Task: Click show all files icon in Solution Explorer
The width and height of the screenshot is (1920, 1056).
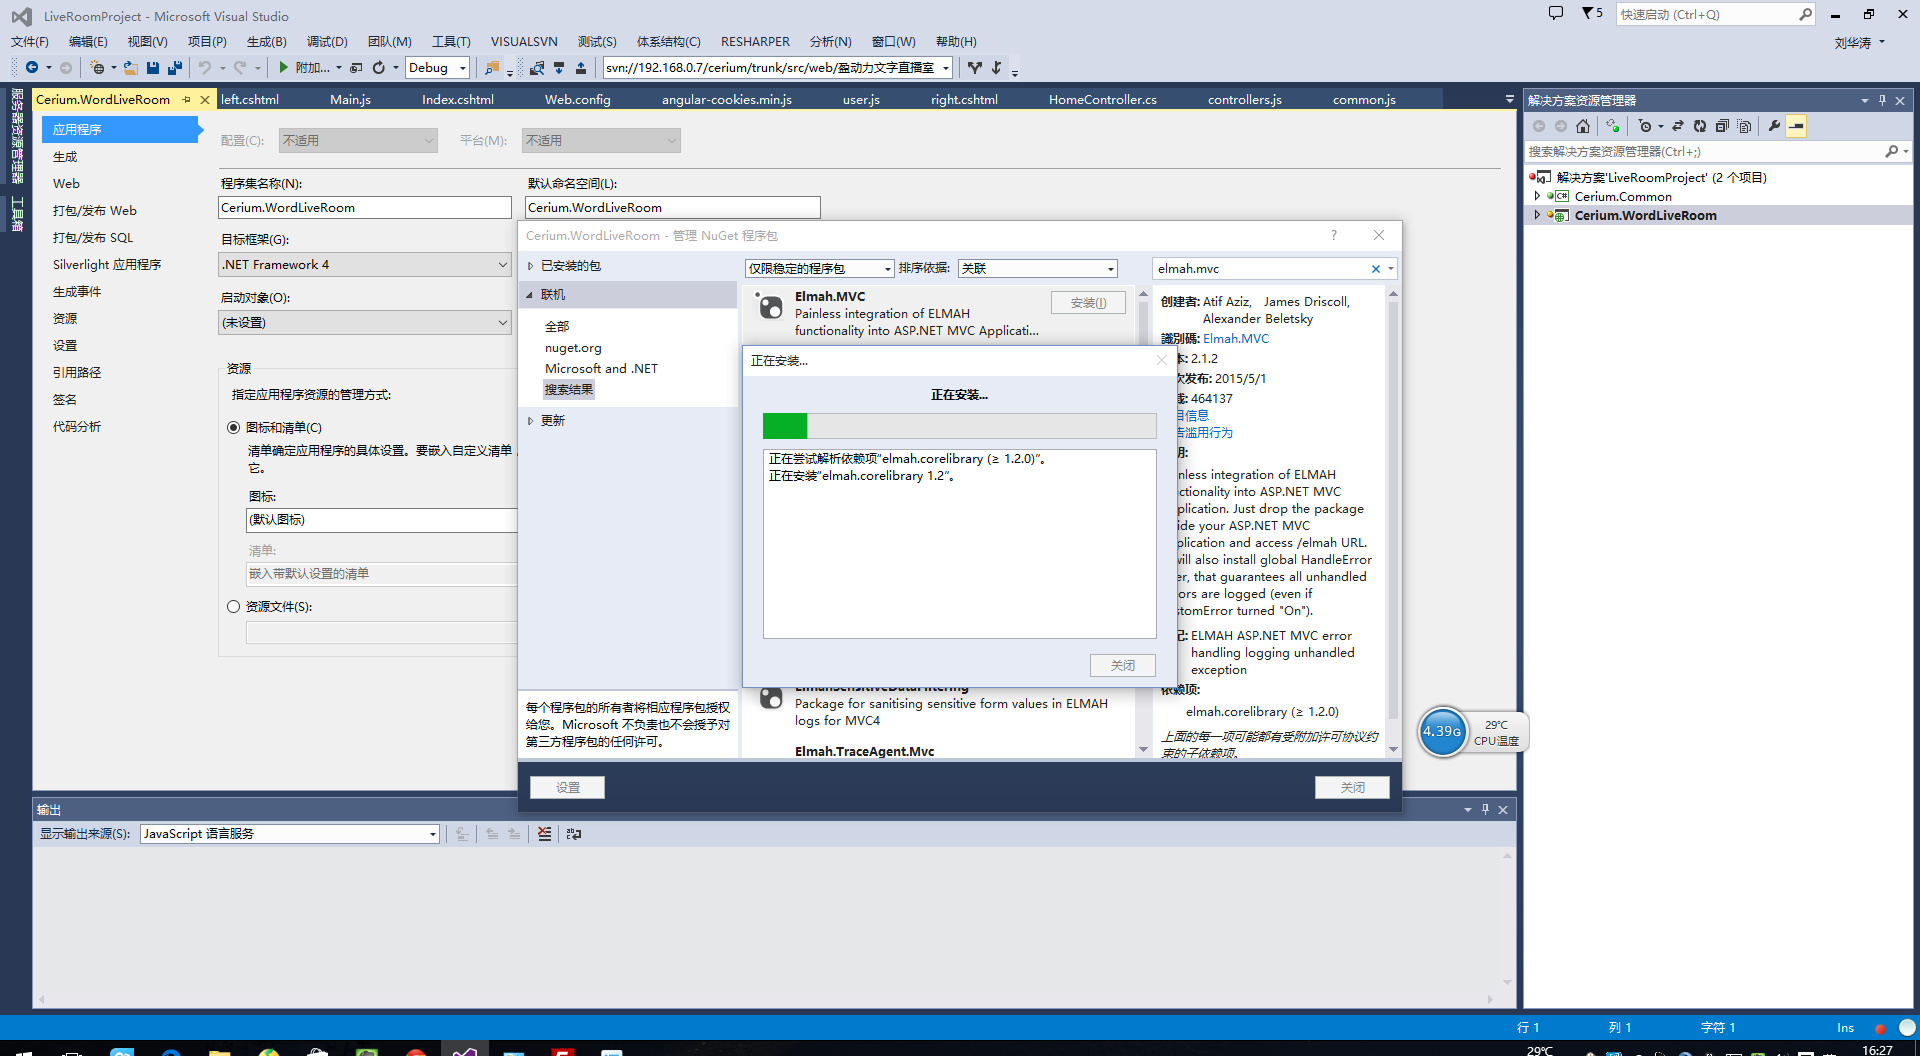Action: (1744, 126)
